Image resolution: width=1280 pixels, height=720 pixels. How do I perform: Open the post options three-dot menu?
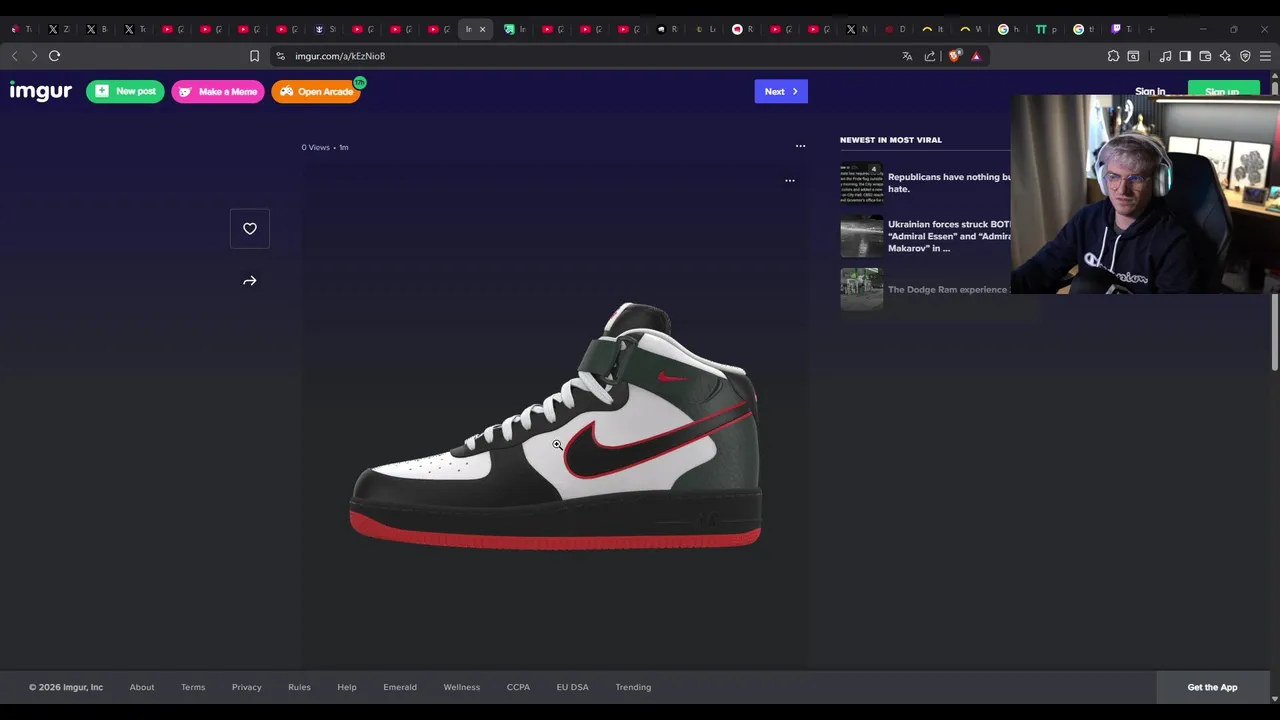coord(800,146)
